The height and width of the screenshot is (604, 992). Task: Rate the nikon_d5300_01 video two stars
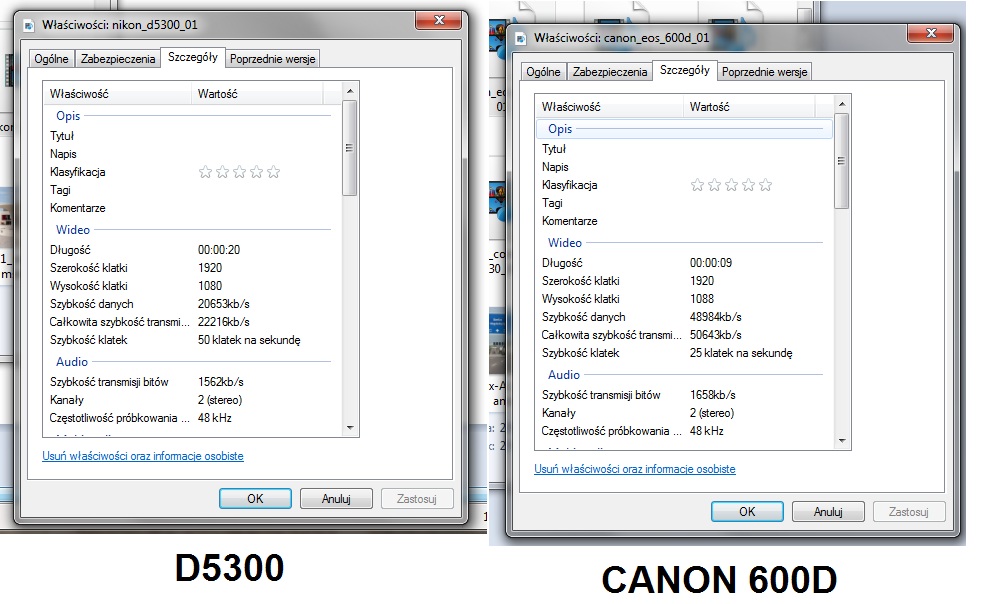click(x=222, y=172)
